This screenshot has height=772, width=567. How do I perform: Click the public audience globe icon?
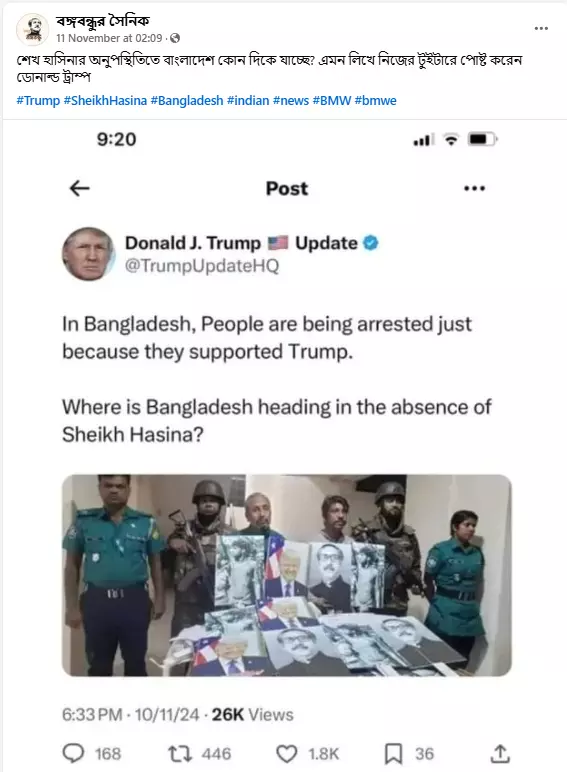[175, 38]
